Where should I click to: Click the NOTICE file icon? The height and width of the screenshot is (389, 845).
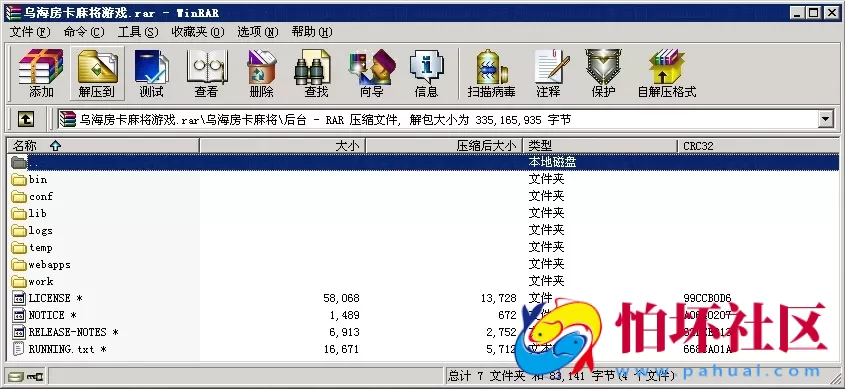19,315
